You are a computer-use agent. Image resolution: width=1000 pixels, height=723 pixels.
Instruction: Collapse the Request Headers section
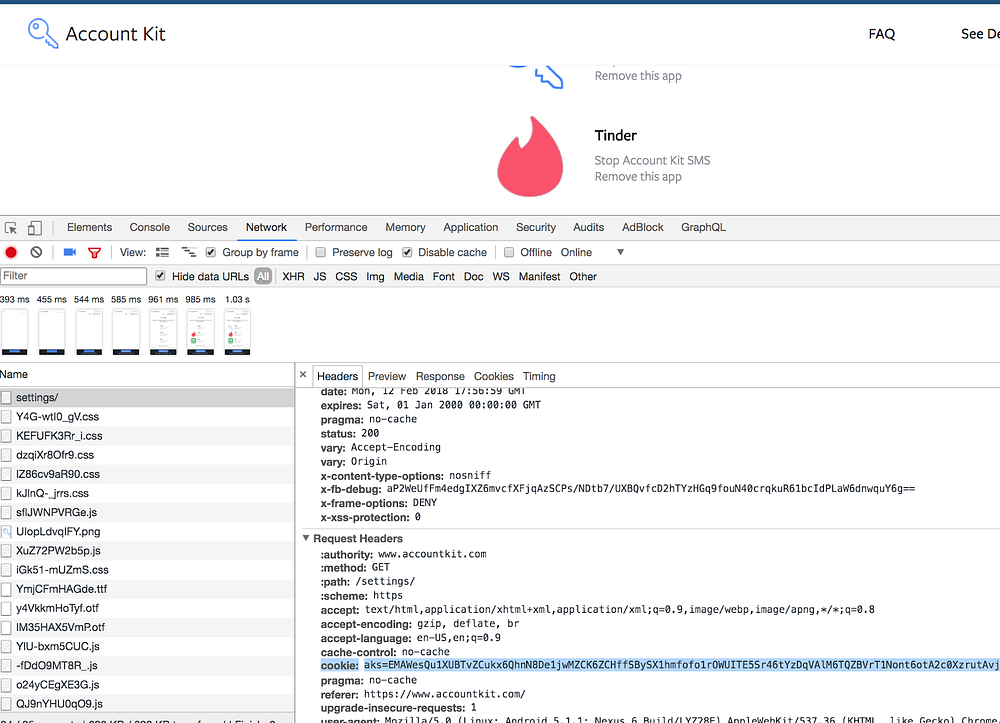tap(306, 538)
